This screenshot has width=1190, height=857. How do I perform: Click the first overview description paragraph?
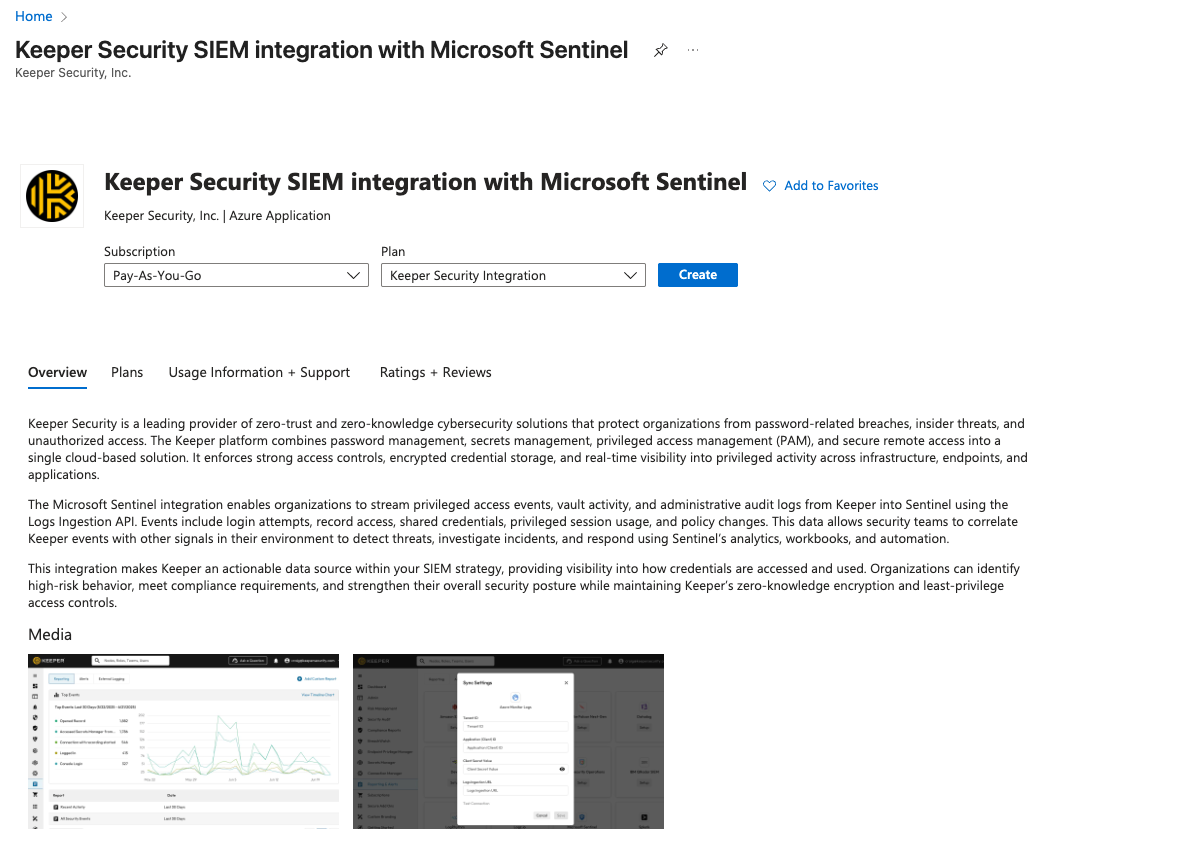point(527,449)
